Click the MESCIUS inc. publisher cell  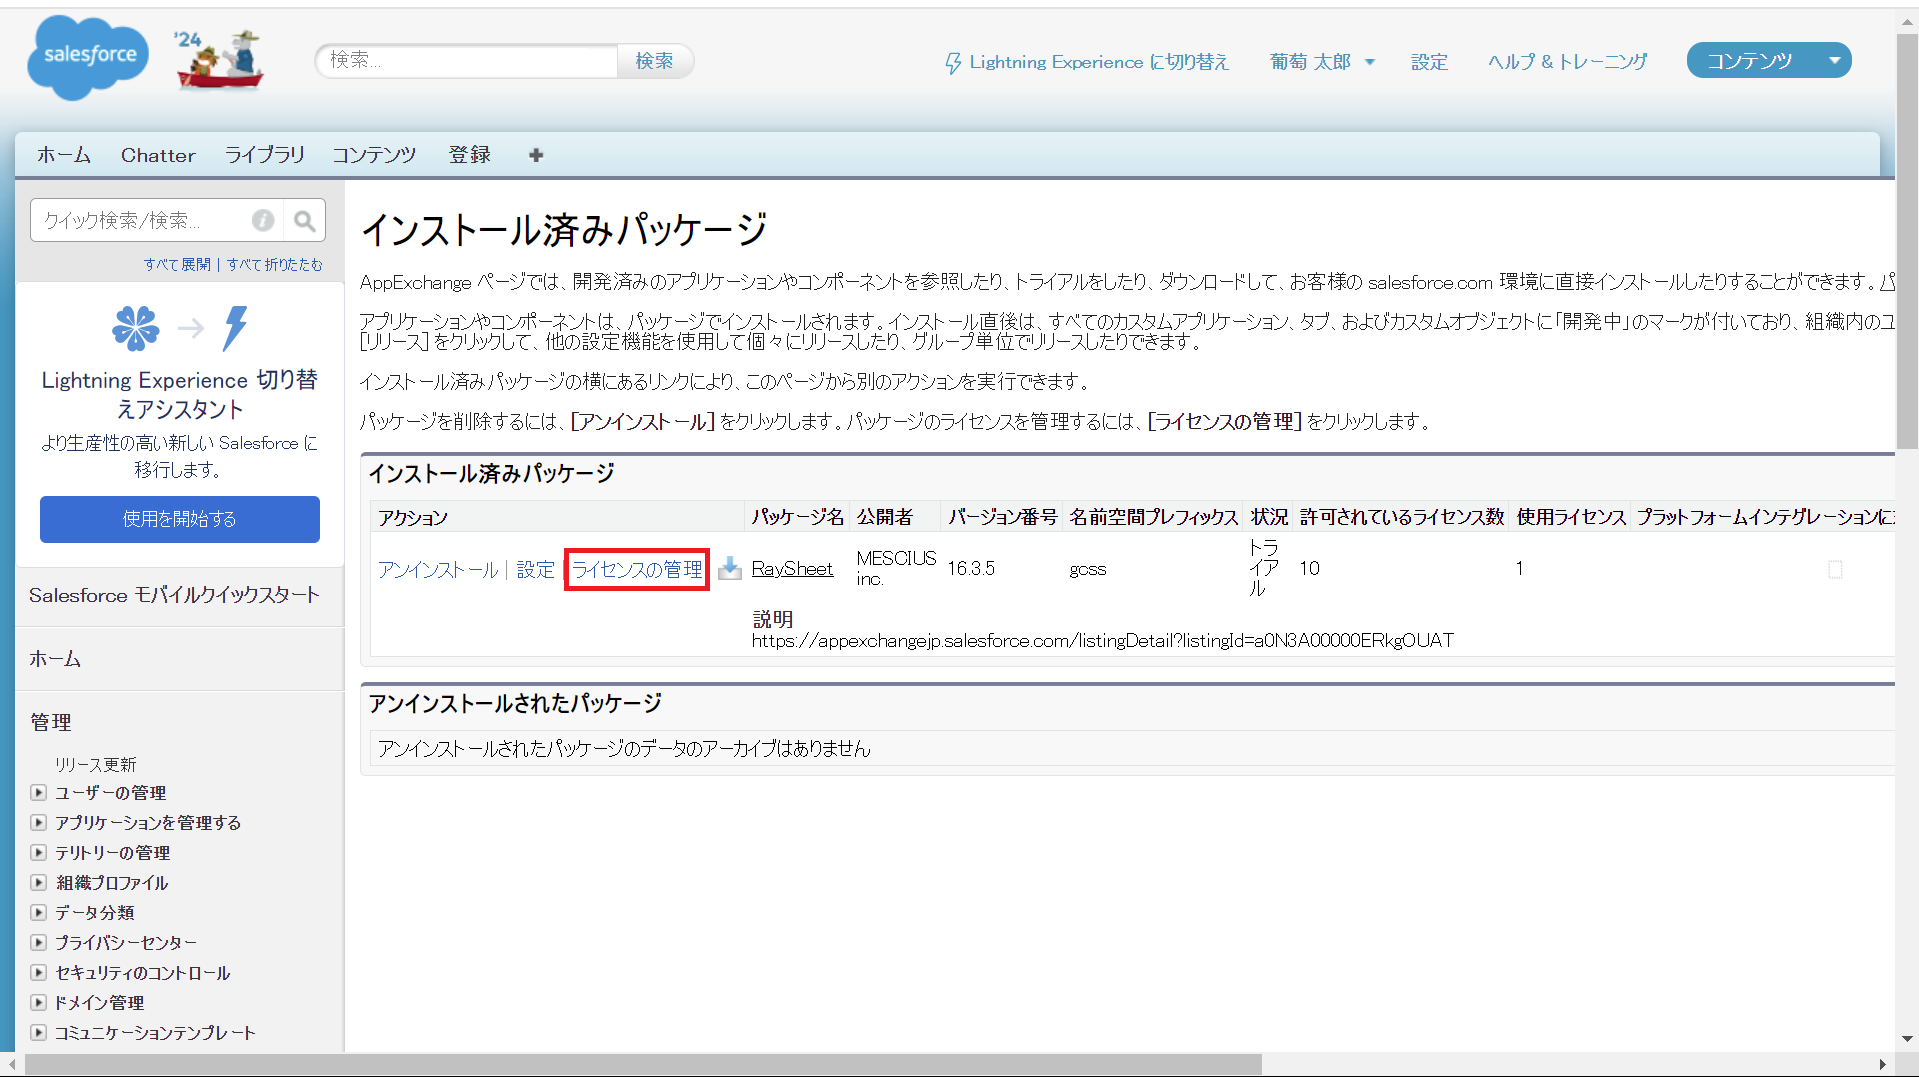point(896,568)
